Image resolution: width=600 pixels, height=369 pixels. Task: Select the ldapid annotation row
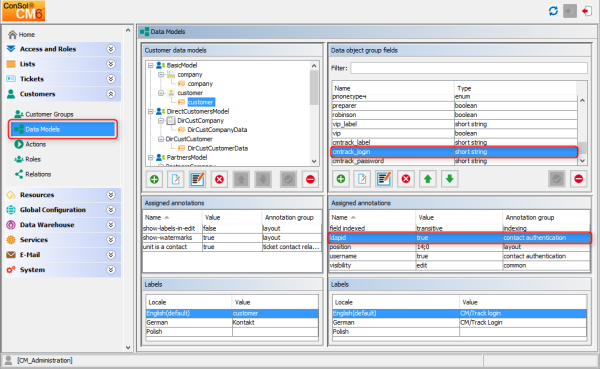[460, 238]
